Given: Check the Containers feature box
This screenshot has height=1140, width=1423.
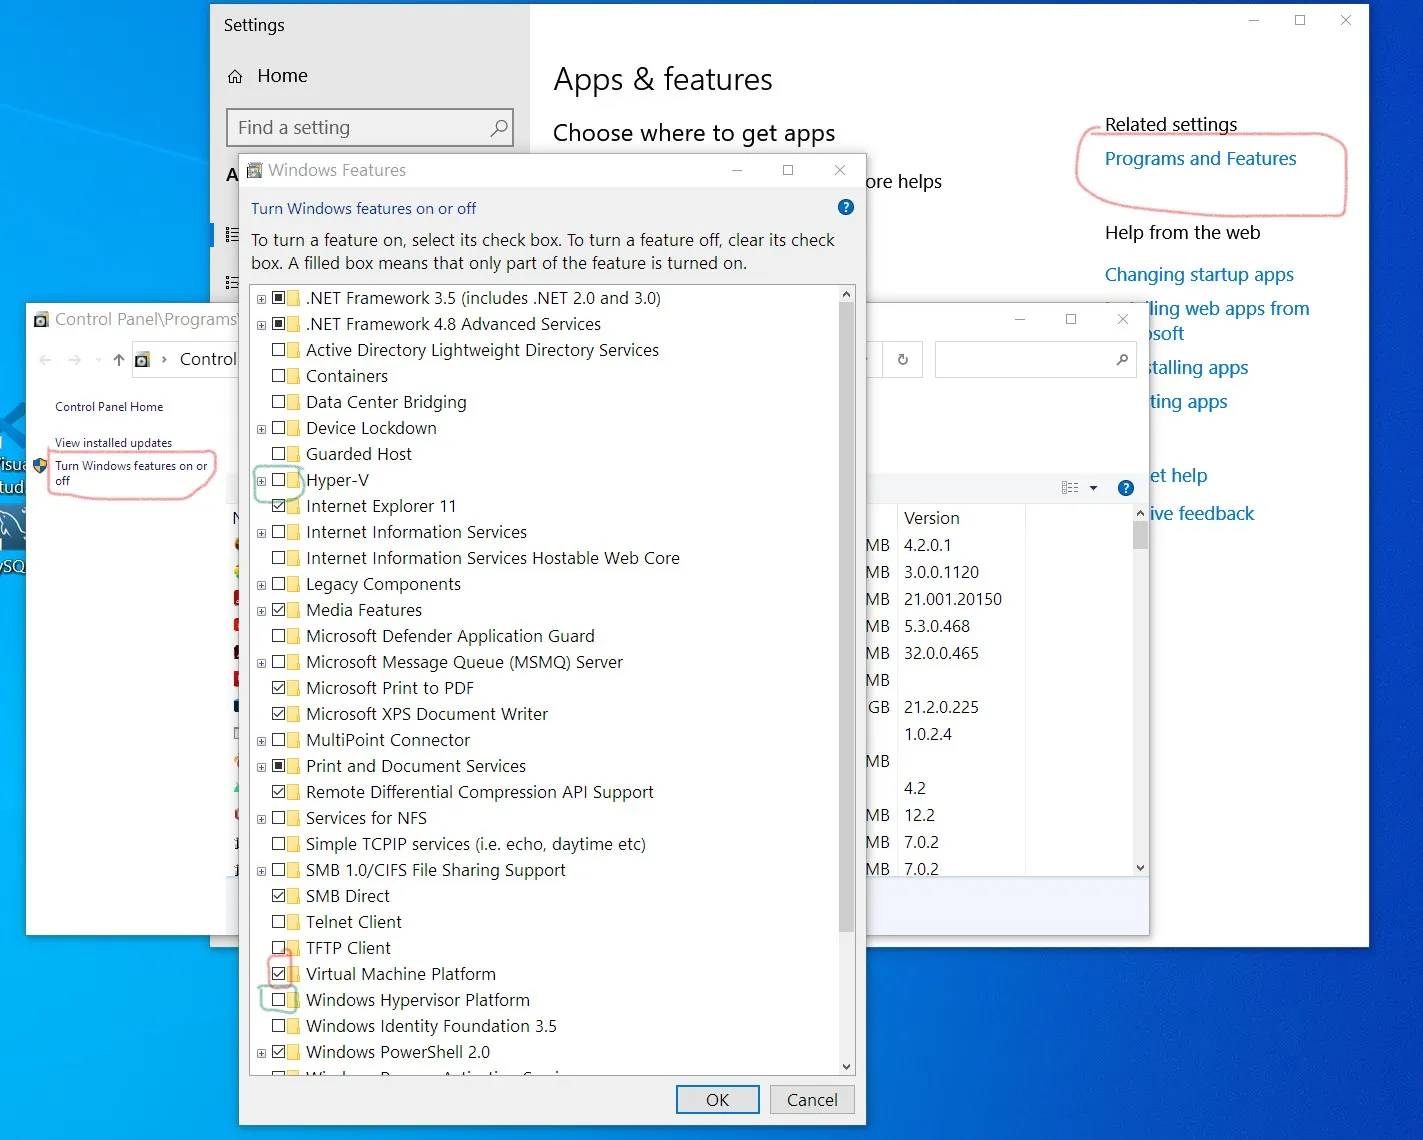Looking at the screenshot, I should click(279, 376).
